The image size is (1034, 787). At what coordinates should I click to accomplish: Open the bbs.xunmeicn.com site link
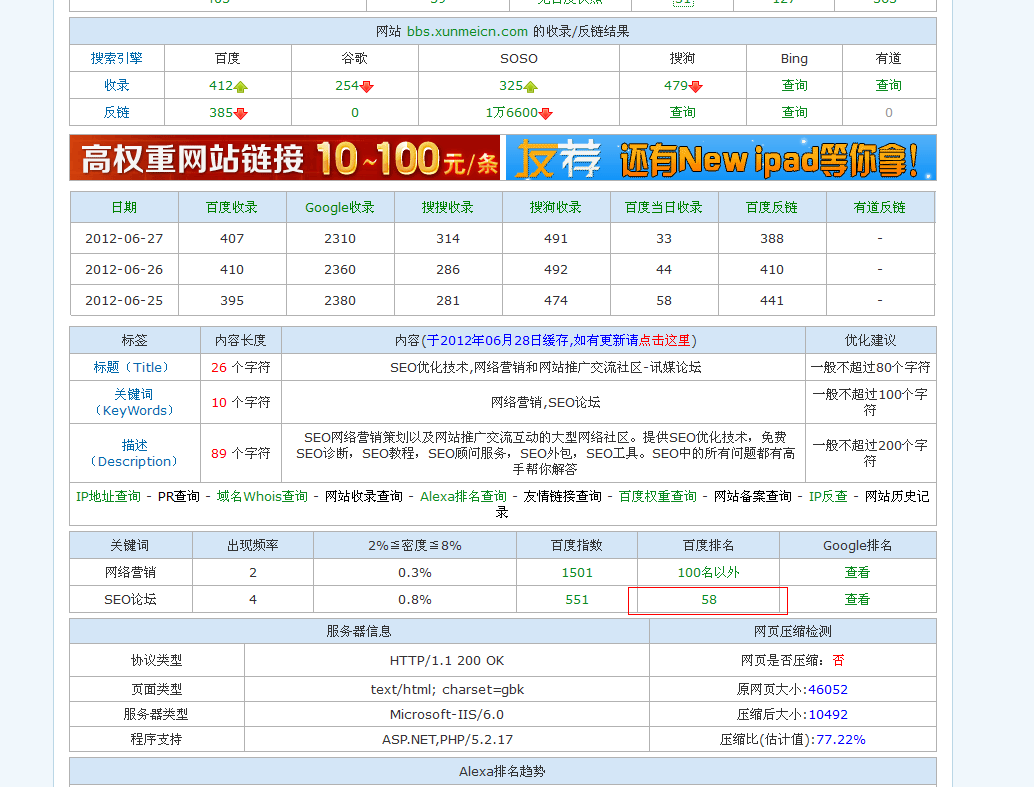[467, 32]
